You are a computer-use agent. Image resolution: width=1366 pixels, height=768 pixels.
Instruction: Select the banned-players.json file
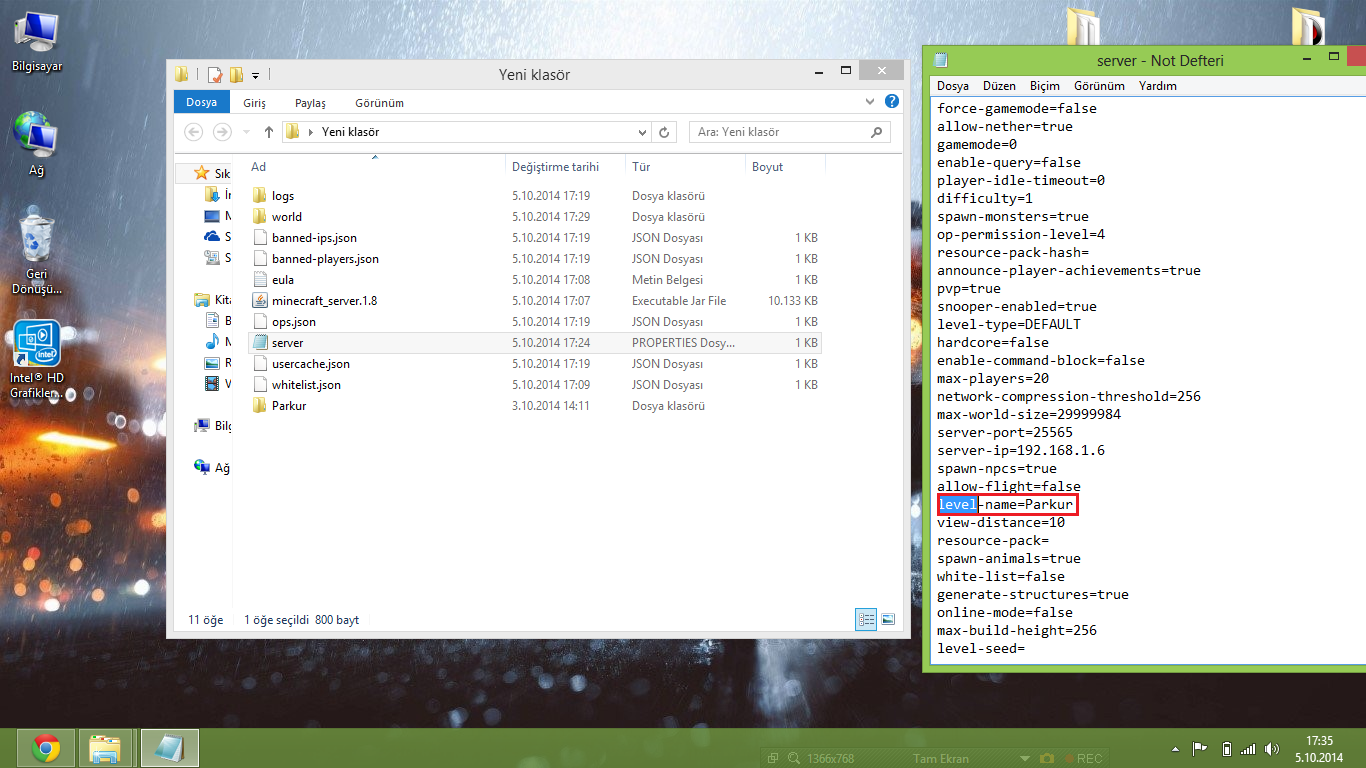click(x=534, y=259)
